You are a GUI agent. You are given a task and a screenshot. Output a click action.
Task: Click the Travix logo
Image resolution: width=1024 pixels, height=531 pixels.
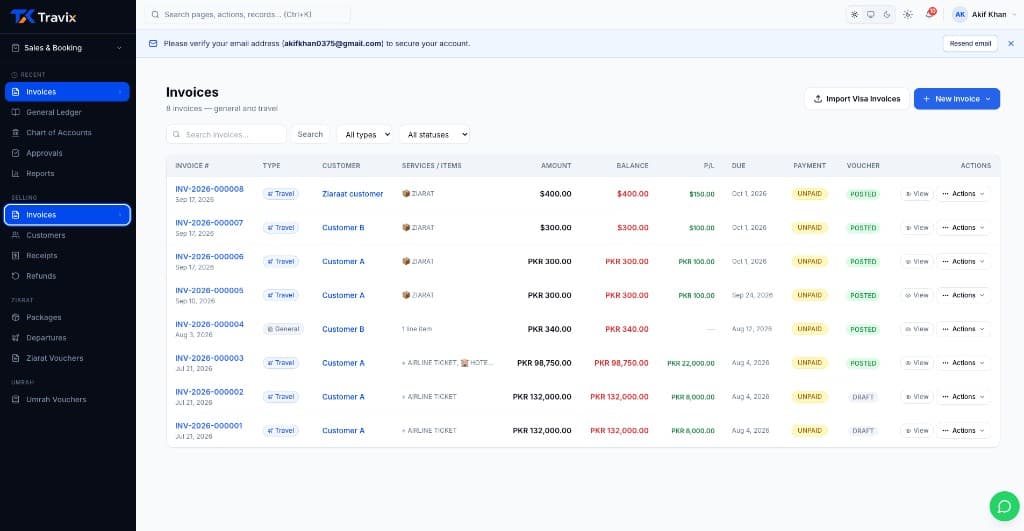click(43, 17)
